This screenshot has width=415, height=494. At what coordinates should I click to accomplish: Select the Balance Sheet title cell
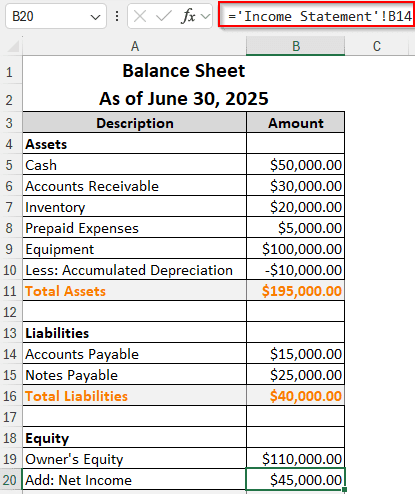click(x=184, y=71)
